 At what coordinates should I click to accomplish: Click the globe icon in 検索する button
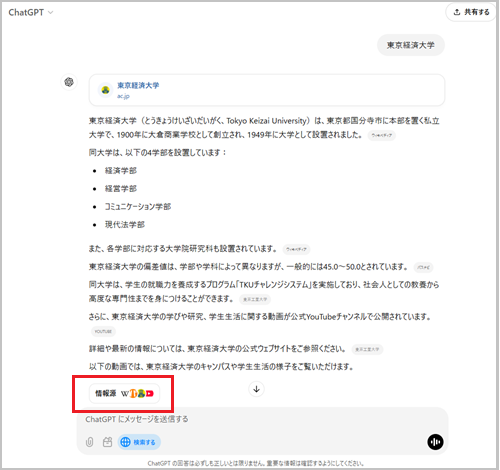click(125, 442)
